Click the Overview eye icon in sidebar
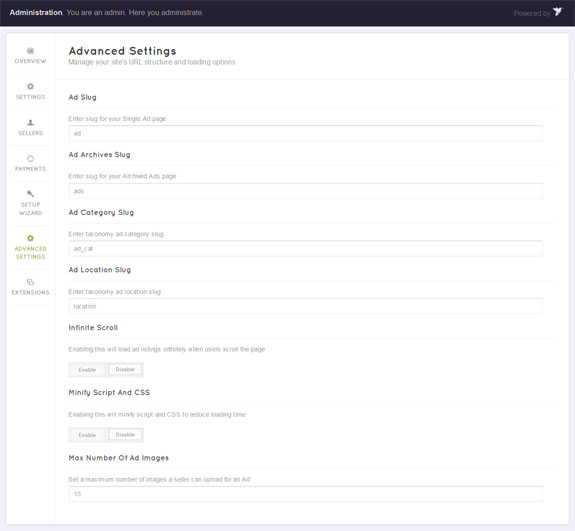This screenshot has width=575, height=531. coord(30,51)
